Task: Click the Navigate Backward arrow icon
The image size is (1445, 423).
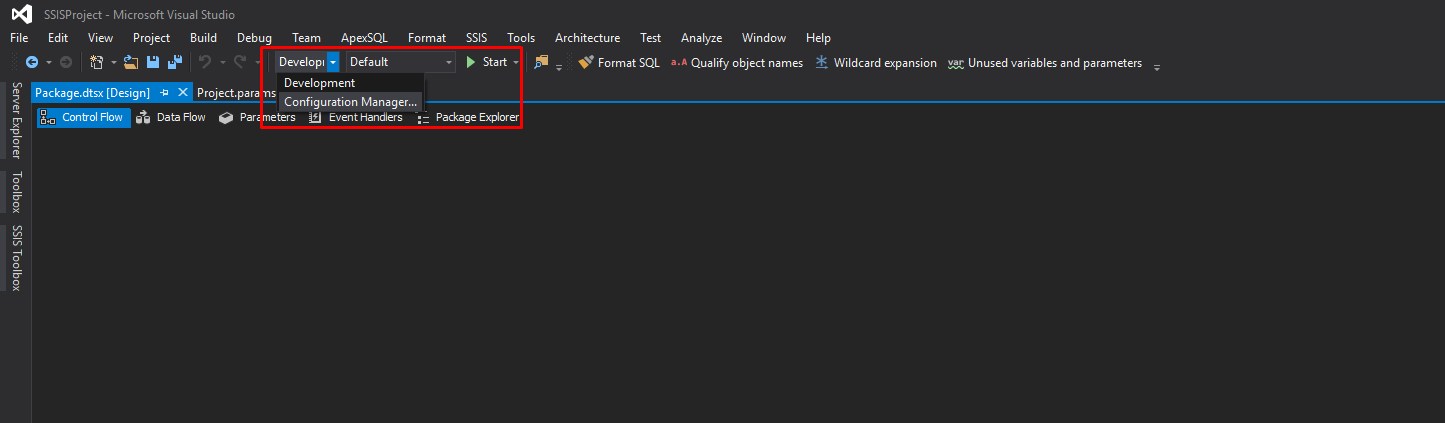Action: click(x=31, y=62)
